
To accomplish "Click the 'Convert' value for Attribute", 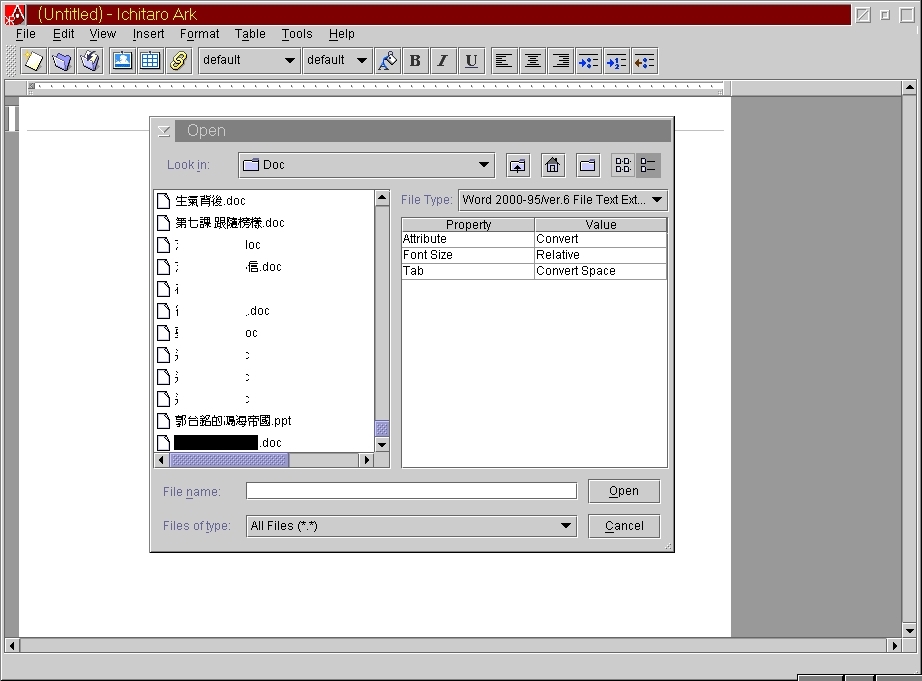I will click(x=601, y=239).
